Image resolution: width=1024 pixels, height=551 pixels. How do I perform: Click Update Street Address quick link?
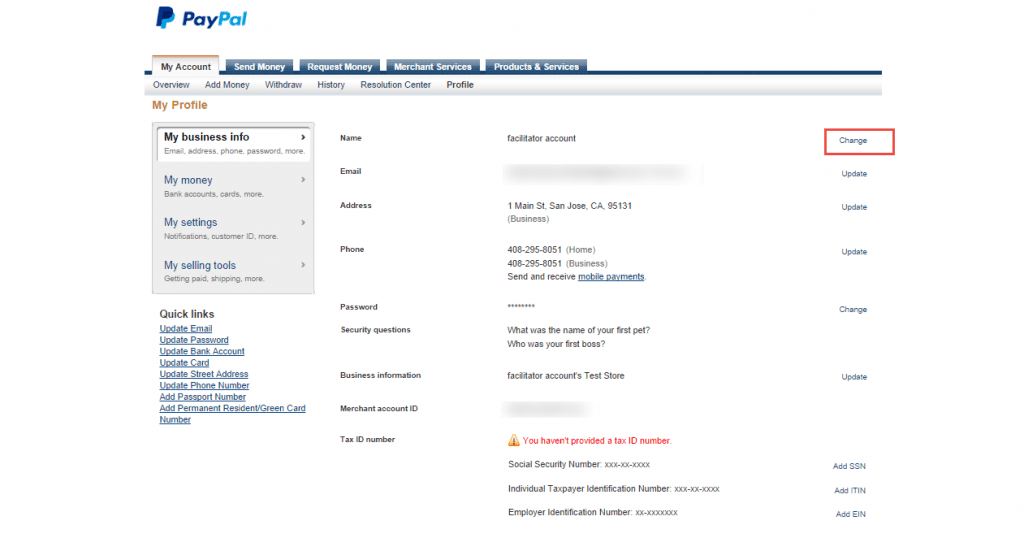click(x=204, y=374)
